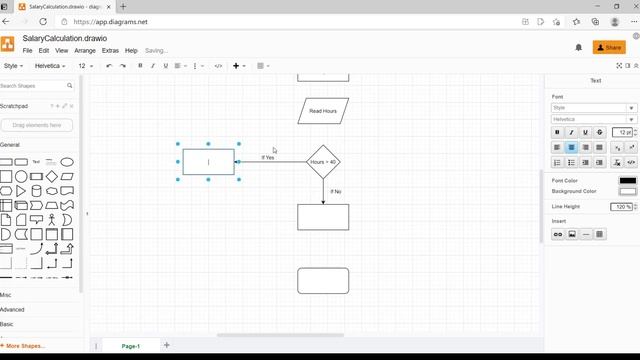Viewport: 640px width, 360px height.
Task: Click the insert horizontal rule icon
Action: tap(586, 234)
